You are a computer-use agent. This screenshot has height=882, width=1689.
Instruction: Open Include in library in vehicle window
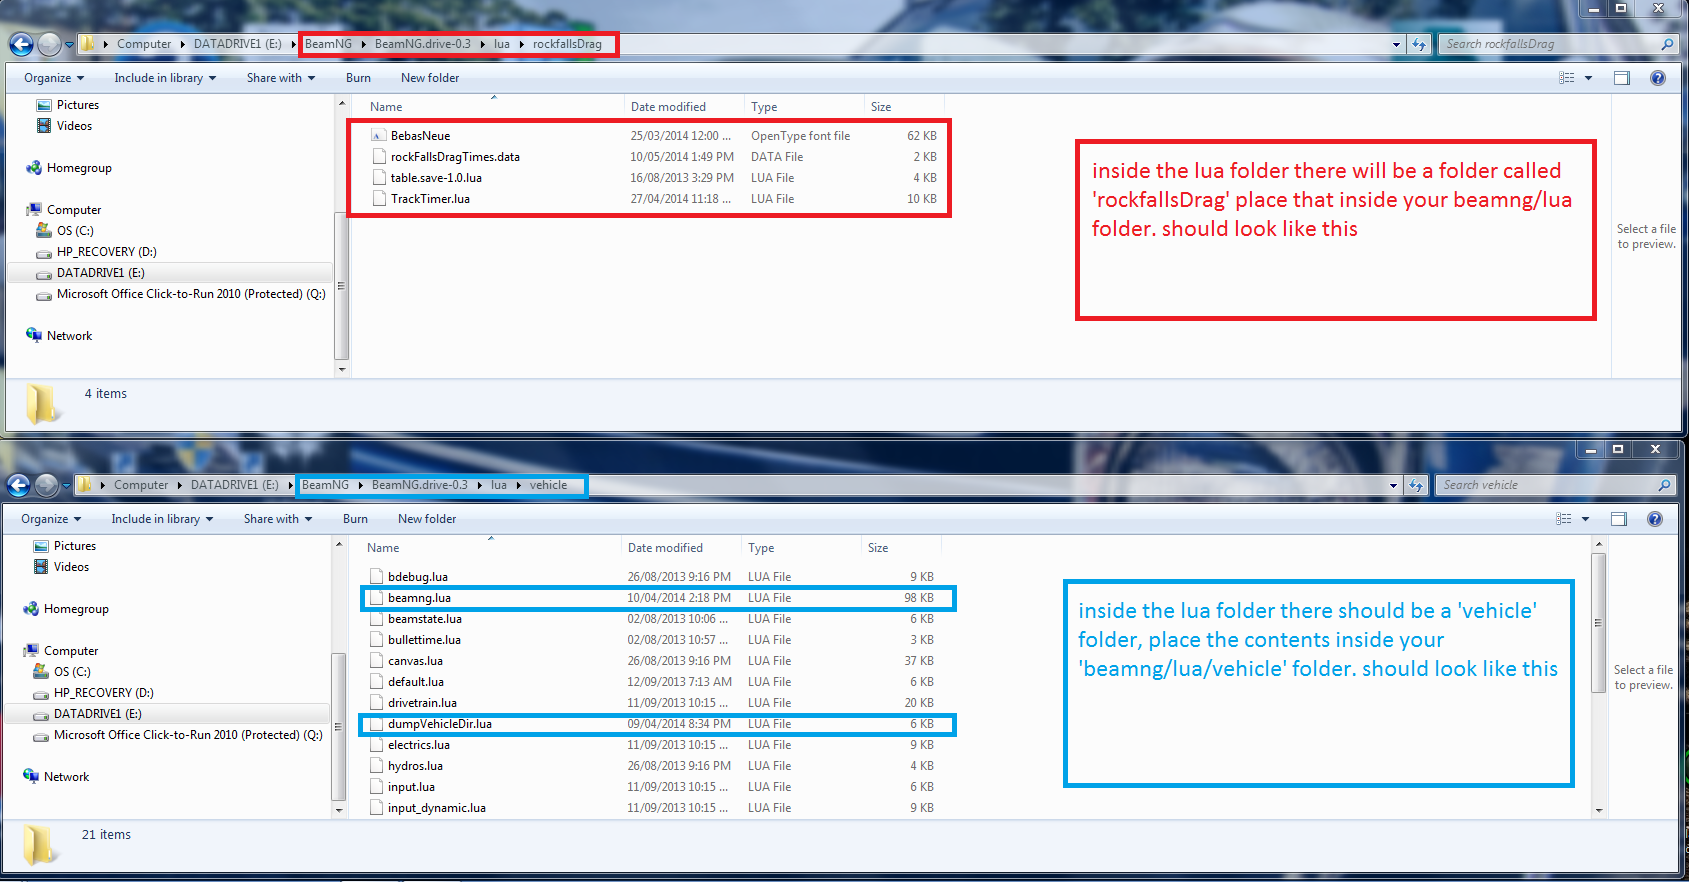[x=162, y=519]
